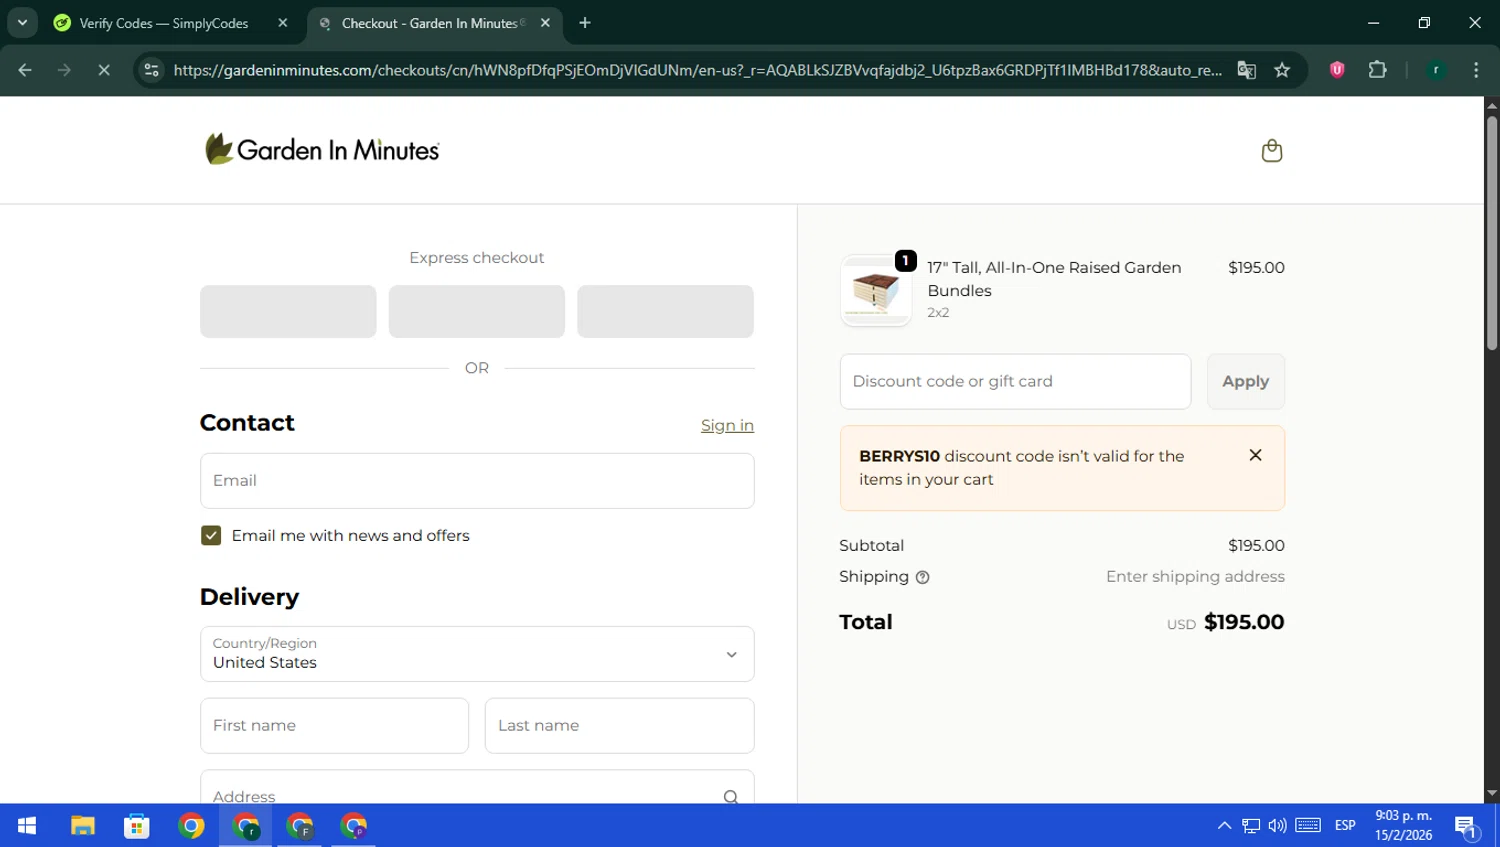Uncheck Email me with news and offers
The width and height of the screenshot is (1500, 847).
point(211,536)
